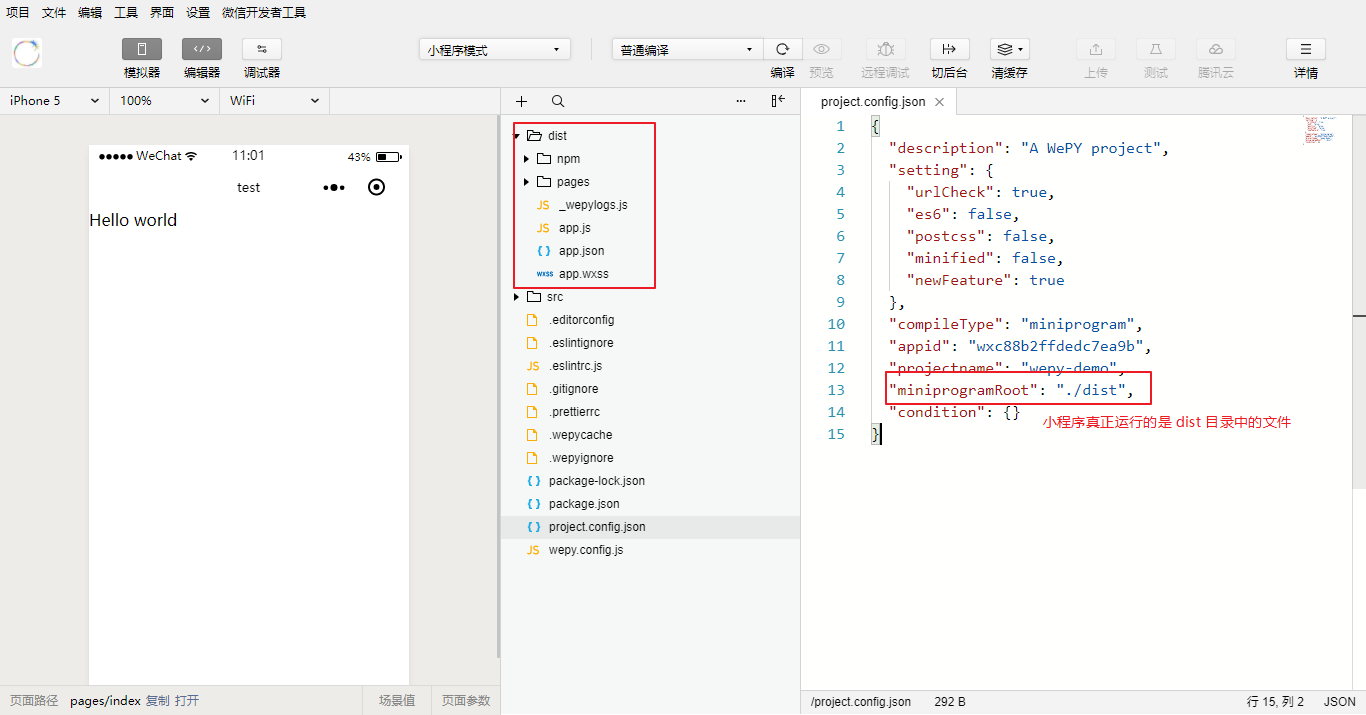This screenshot has height=715, width=1366.
Task: Click the compile refresh icon (编译)
Action: click(782, 49)
